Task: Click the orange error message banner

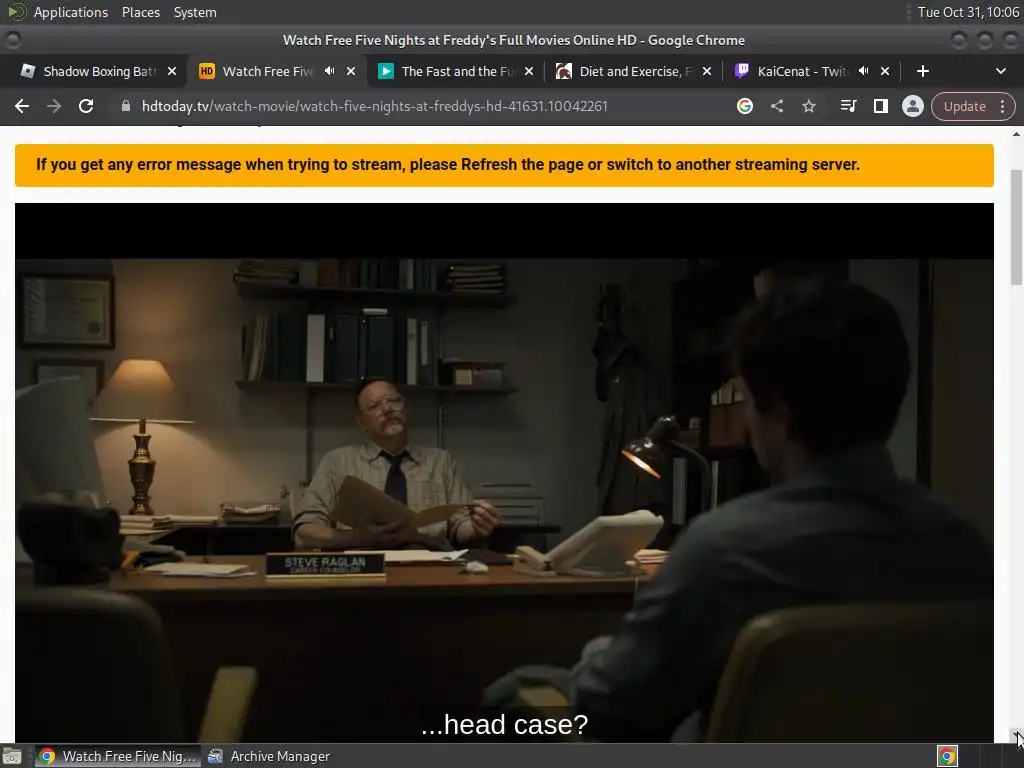Action: 504,165
